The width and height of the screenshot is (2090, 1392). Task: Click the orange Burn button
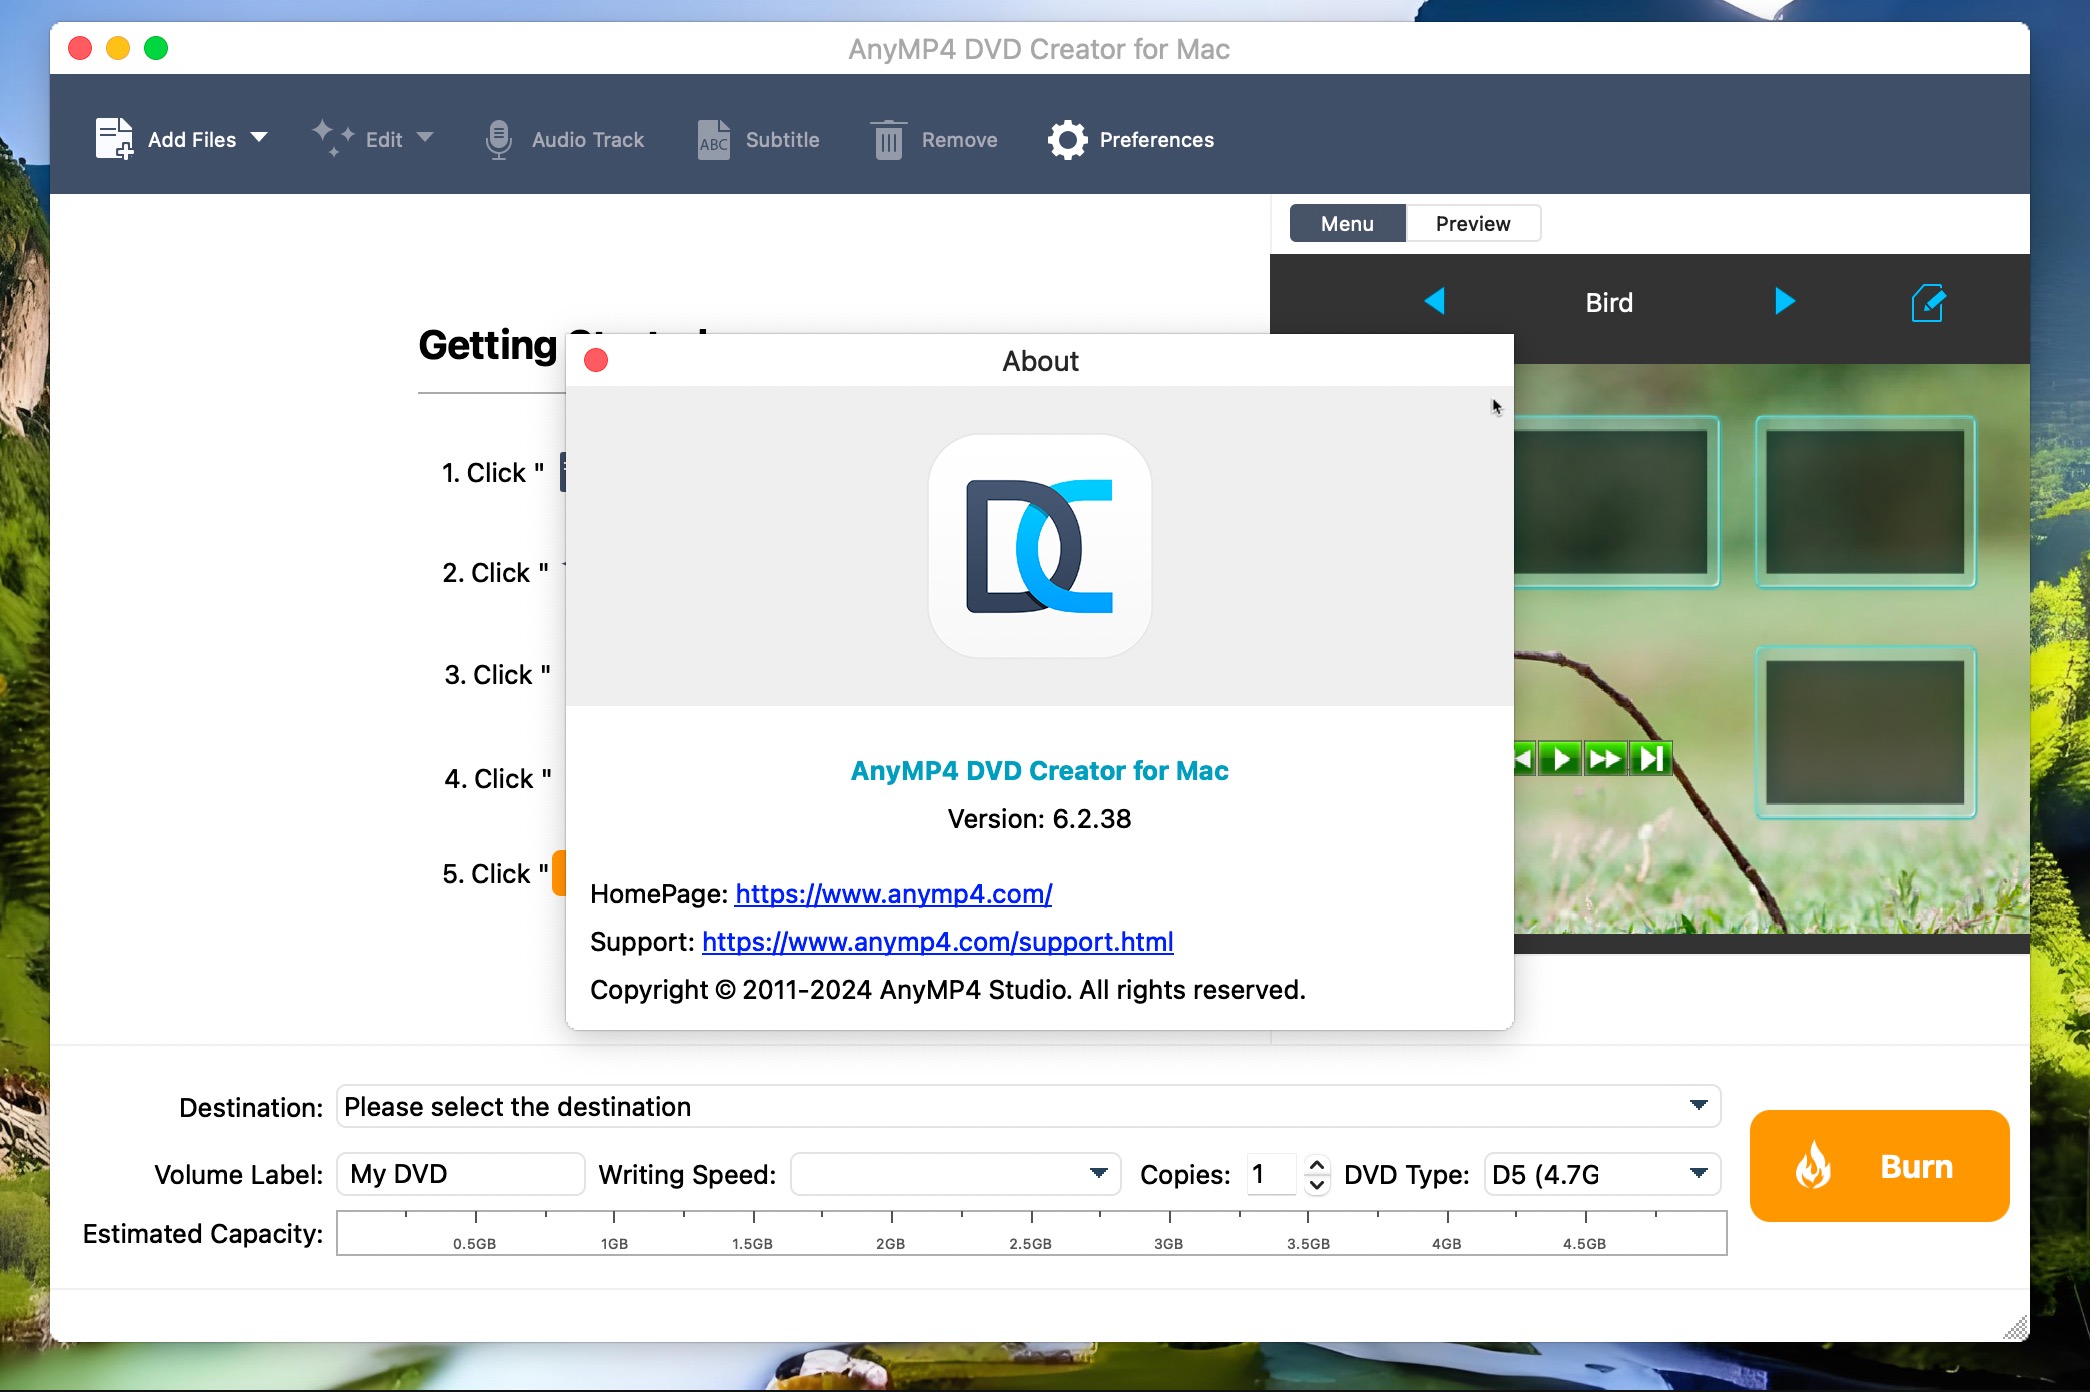click(1879, 1166)
